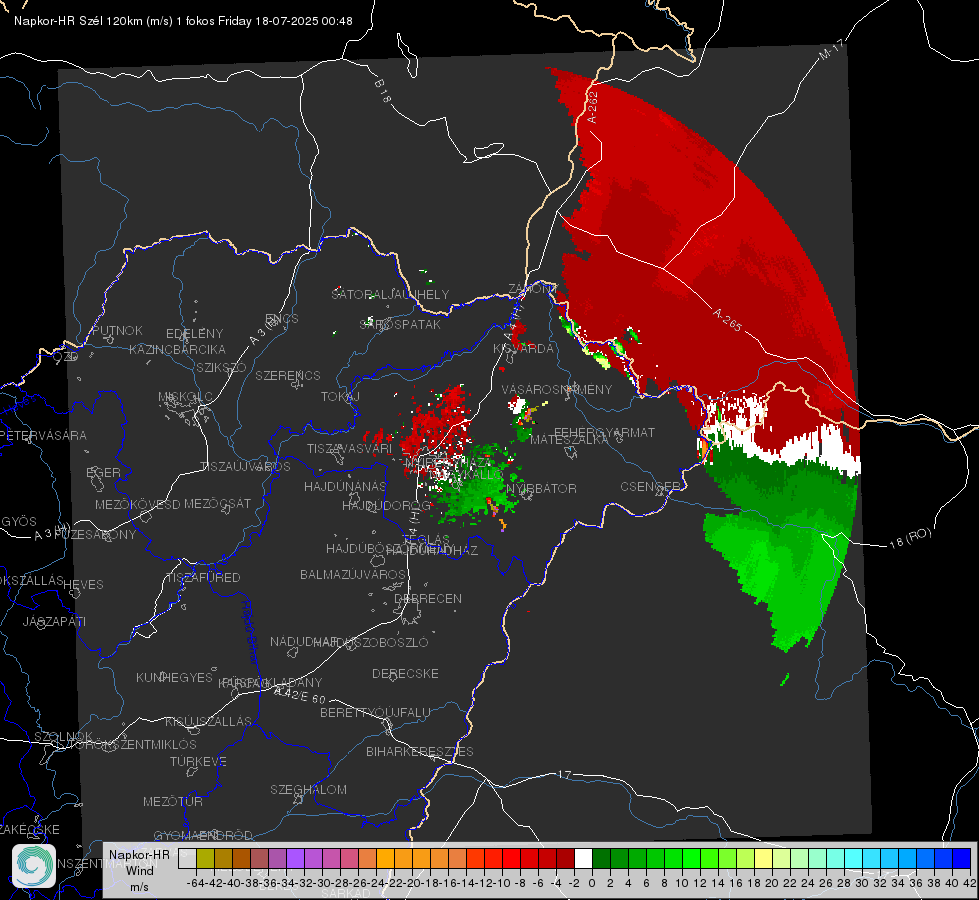Screen dimensions: 979x900
Task: Click the white swatch in the wind legend
Action: click(x=583, y=858)
